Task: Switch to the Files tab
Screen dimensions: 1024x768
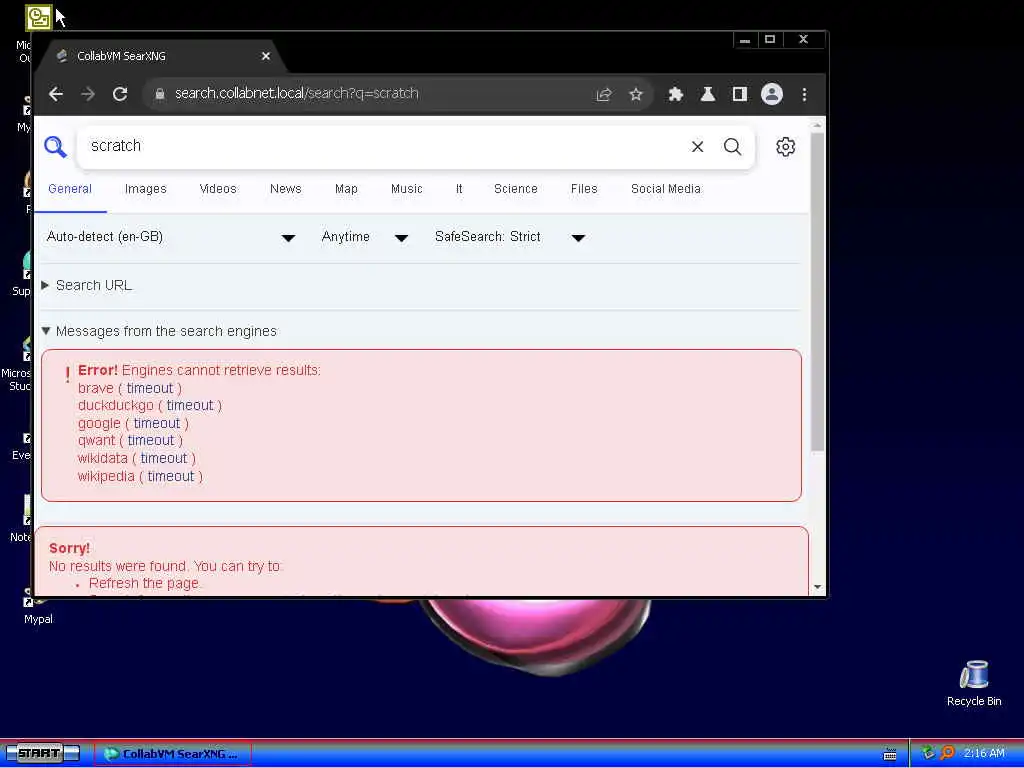Action: point(584,189)
